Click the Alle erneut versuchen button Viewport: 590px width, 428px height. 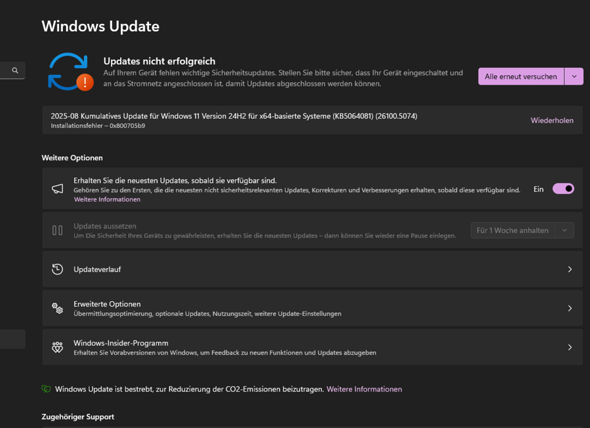[521, 76]
